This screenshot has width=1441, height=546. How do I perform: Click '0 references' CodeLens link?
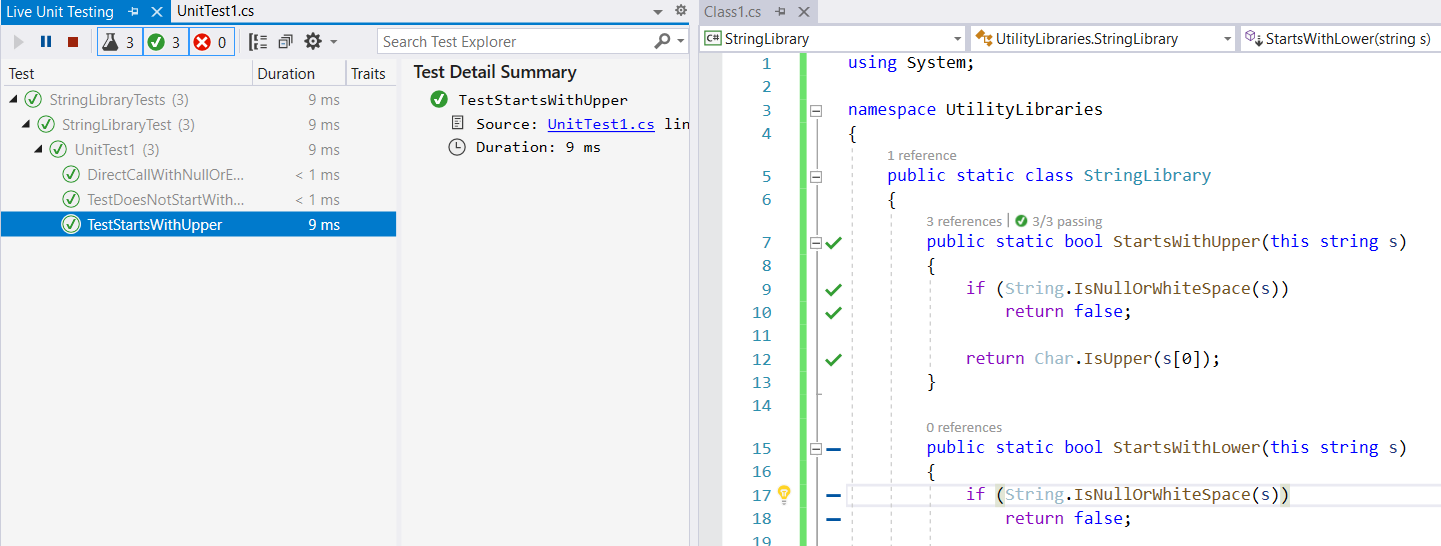(x=964, y=427)
